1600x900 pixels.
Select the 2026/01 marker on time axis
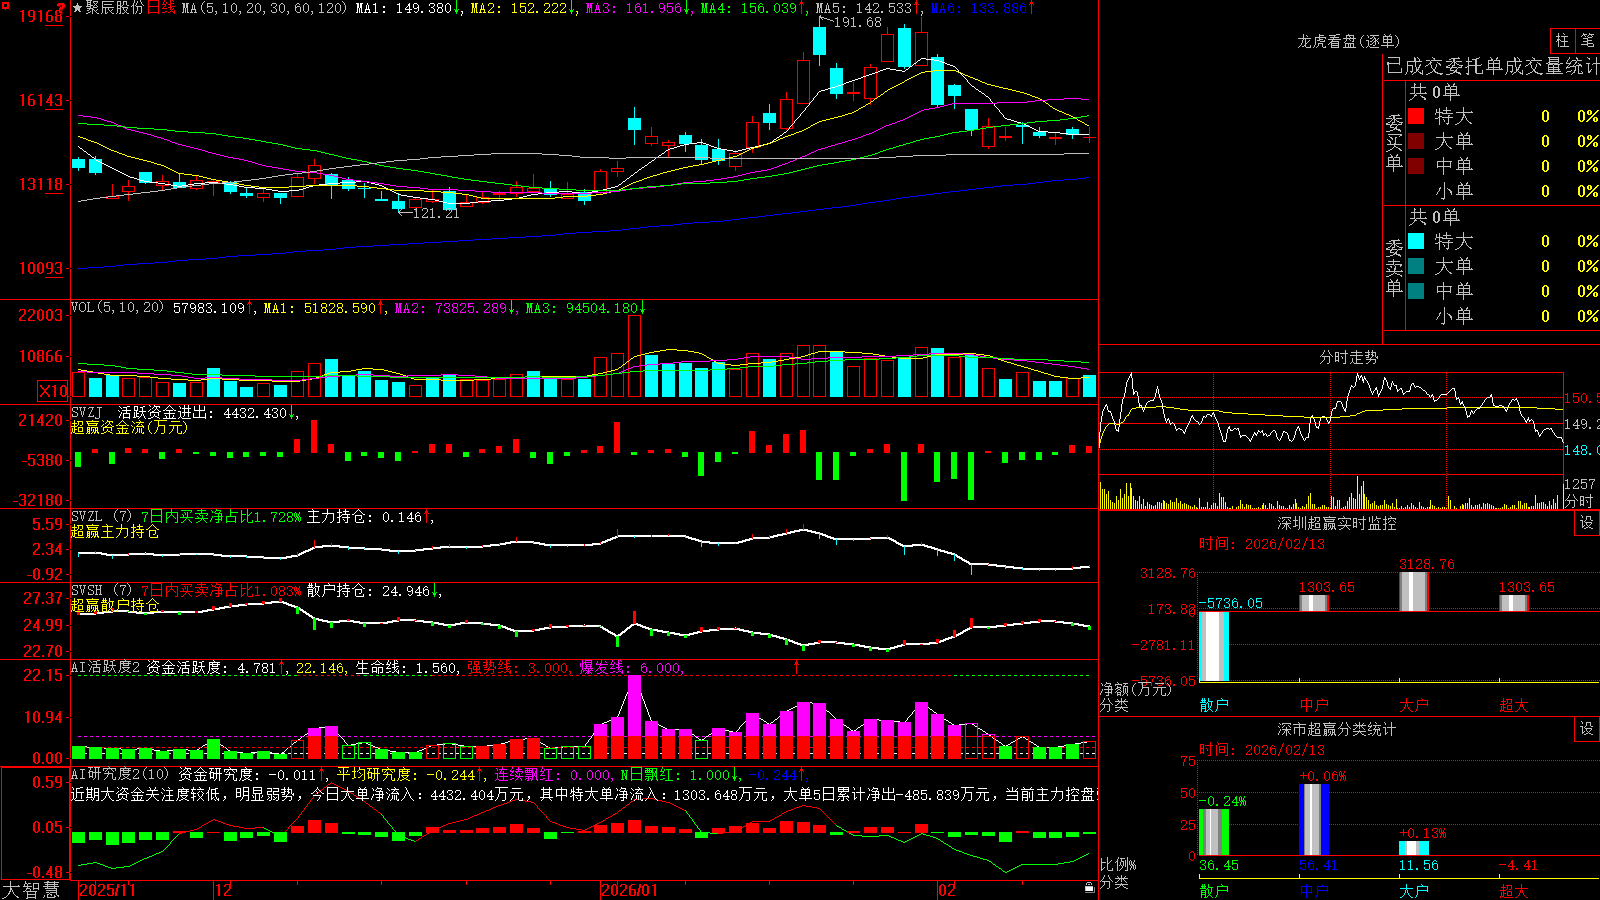(x=630, y=890)
